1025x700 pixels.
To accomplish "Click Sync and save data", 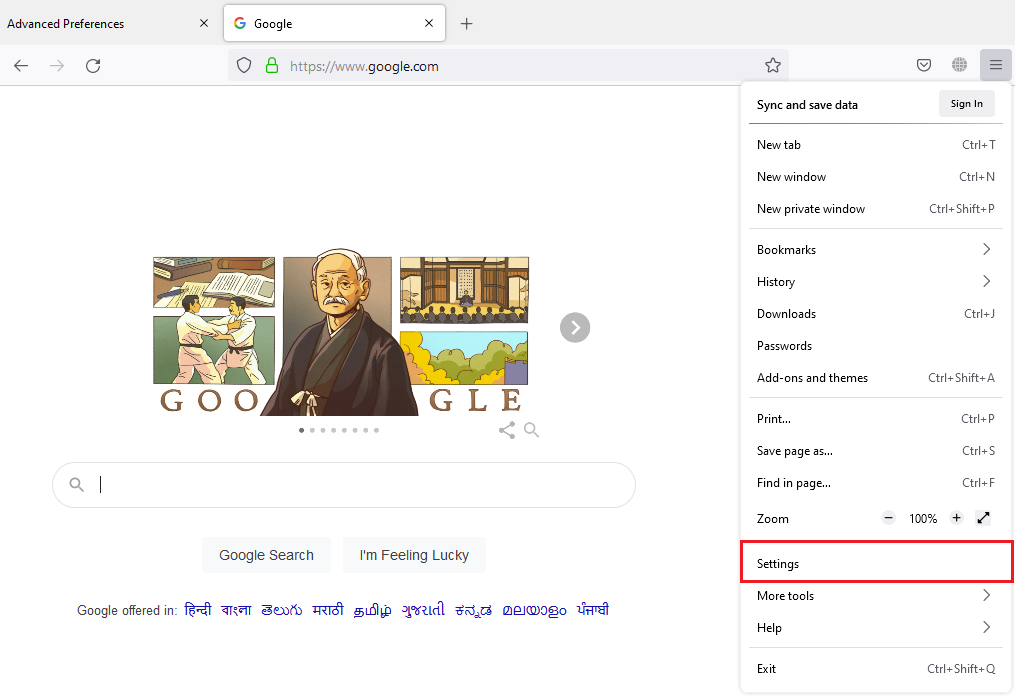I will pos(807,105).
